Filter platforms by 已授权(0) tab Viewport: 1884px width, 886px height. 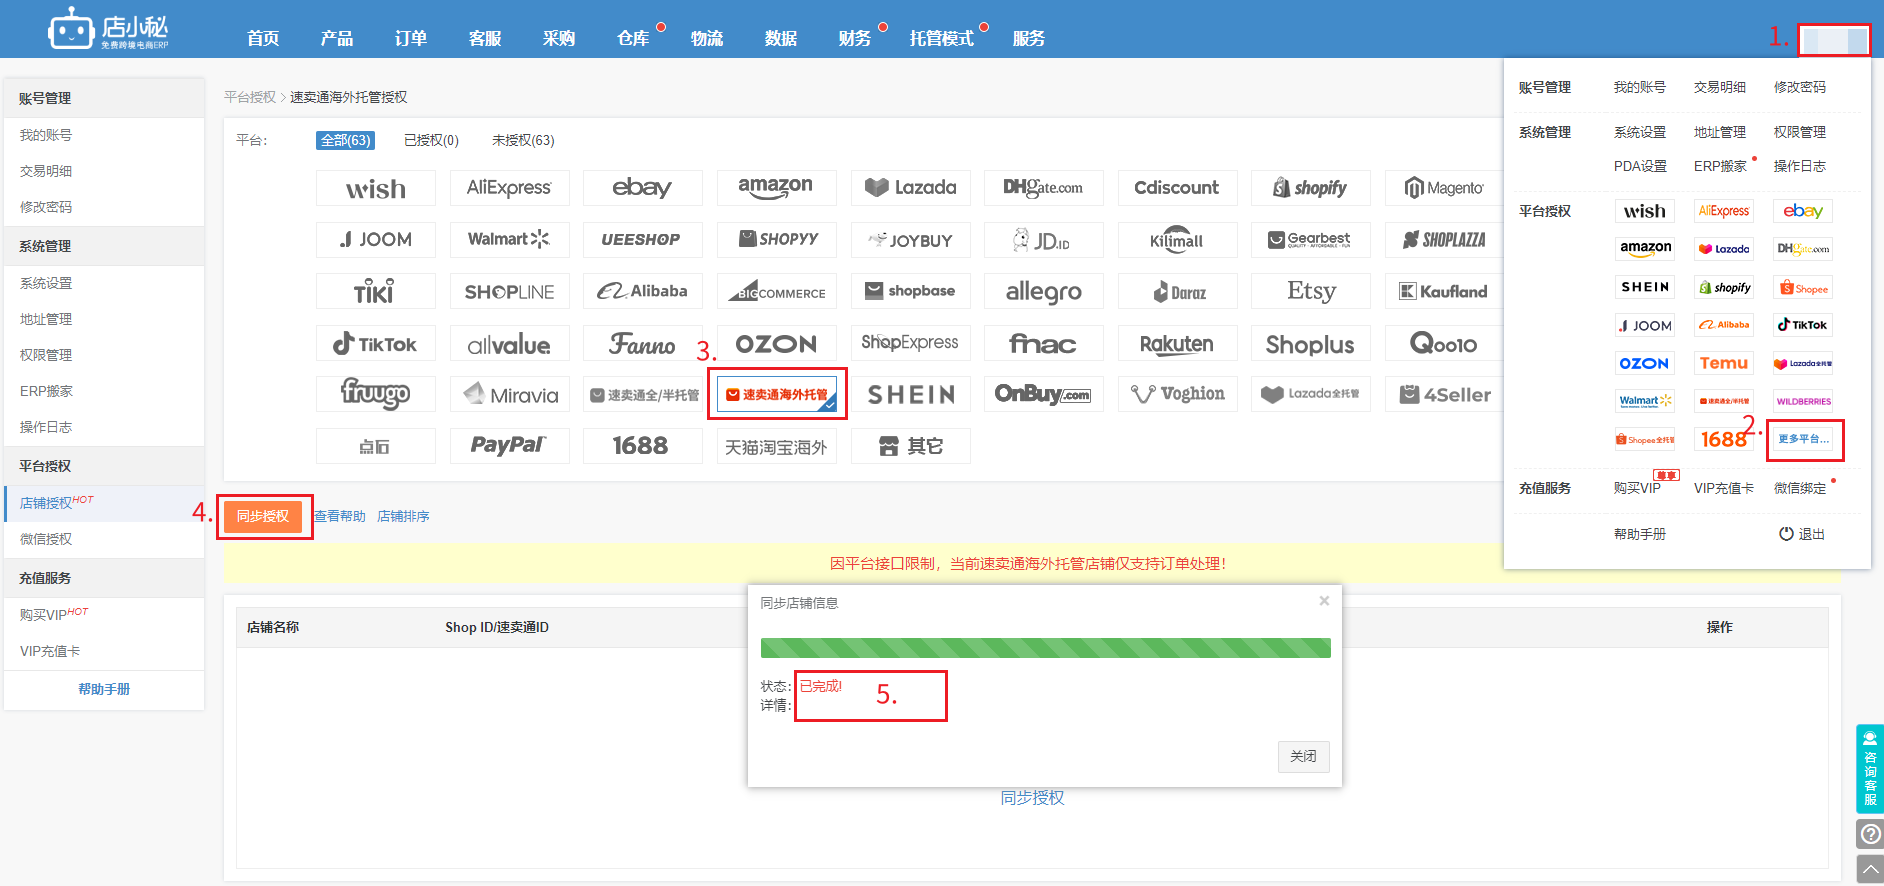coord(431,140)
